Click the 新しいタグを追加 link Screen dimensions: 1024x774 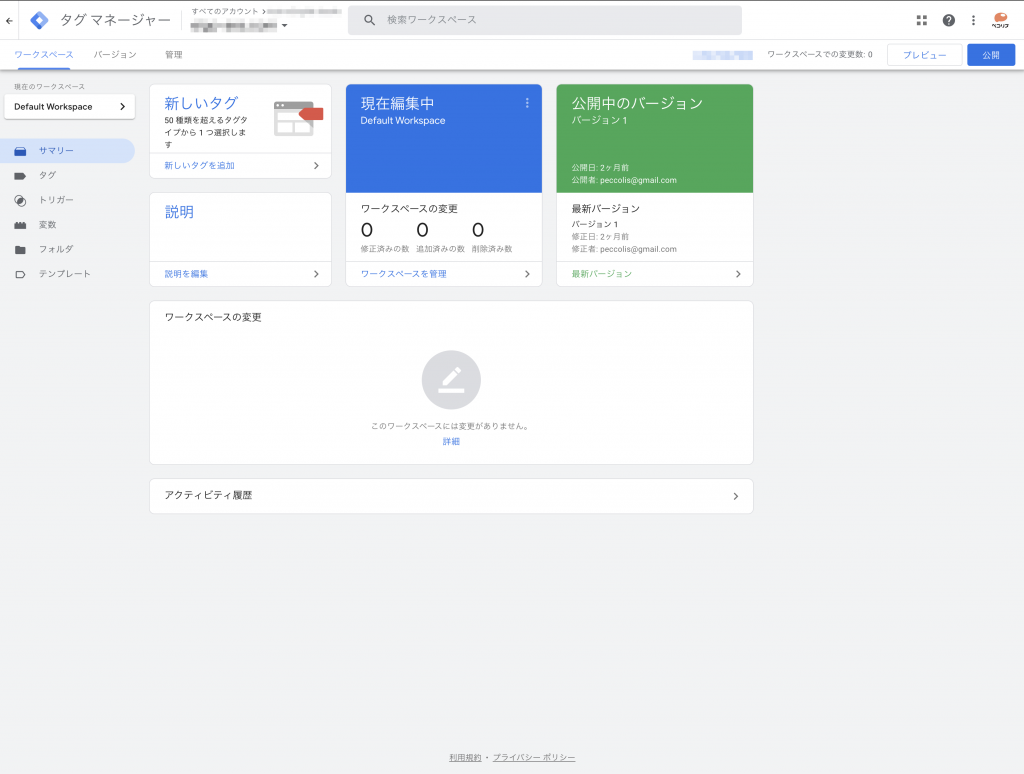point(199,166)
